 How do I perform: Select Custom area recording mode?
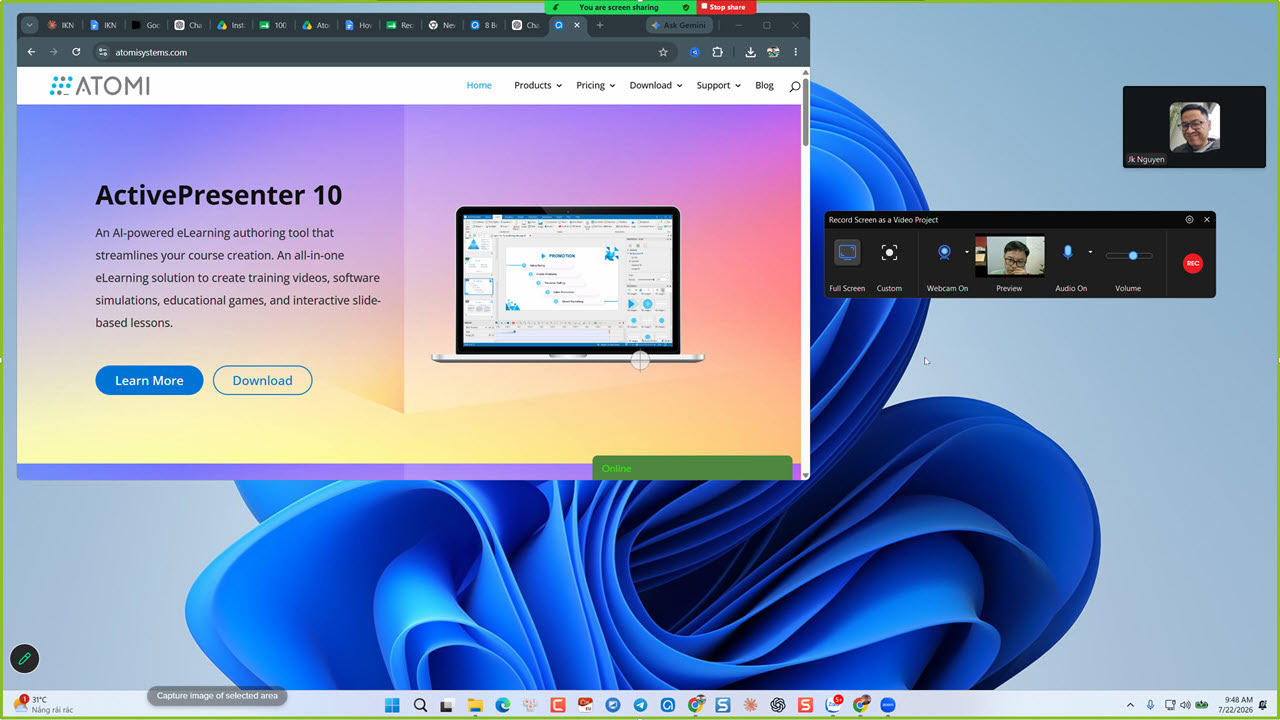point(889,252)
